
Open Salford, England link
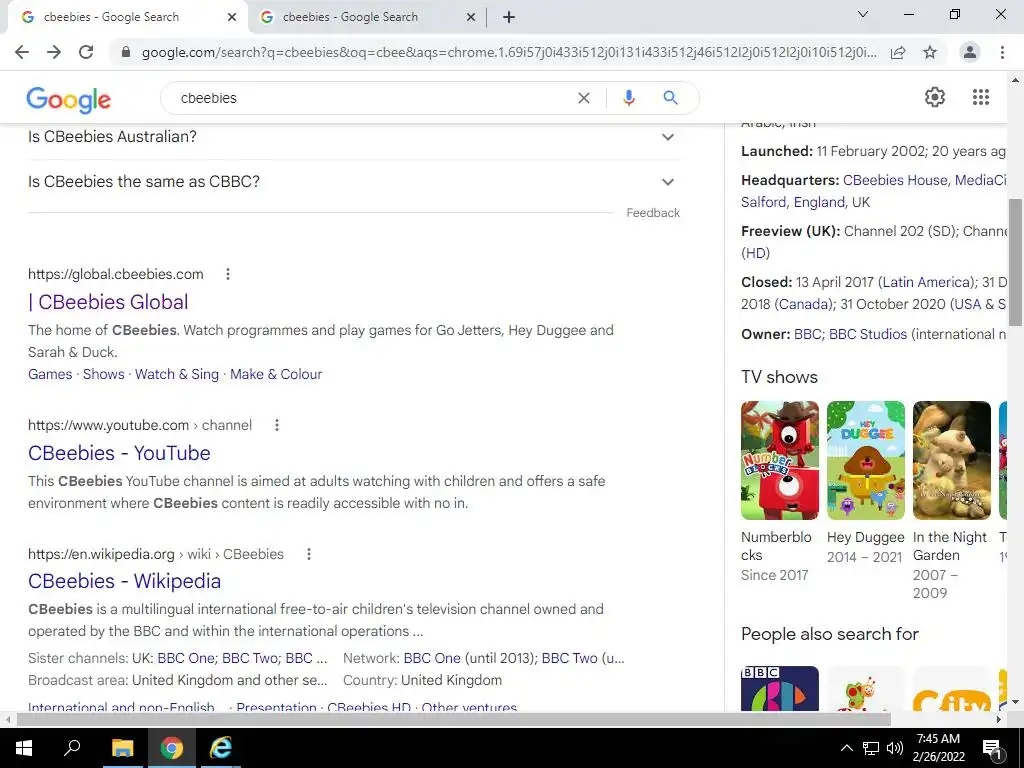coord(793,202)
